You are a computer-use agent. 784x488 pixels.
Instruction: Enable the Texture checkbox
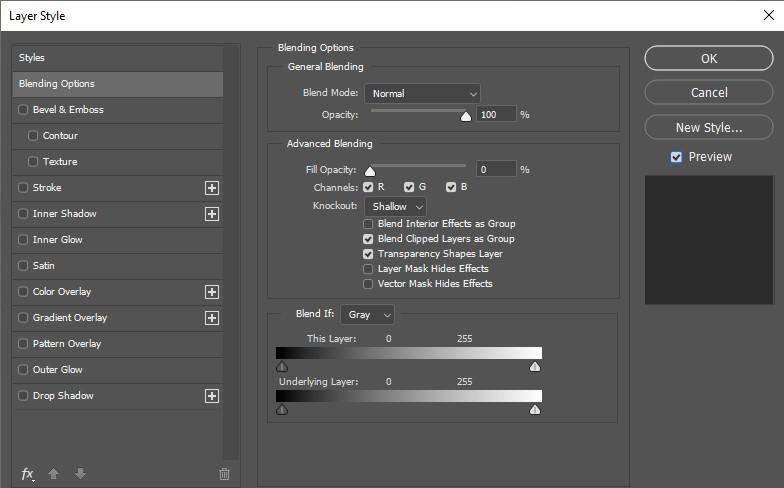click(33, 162)
